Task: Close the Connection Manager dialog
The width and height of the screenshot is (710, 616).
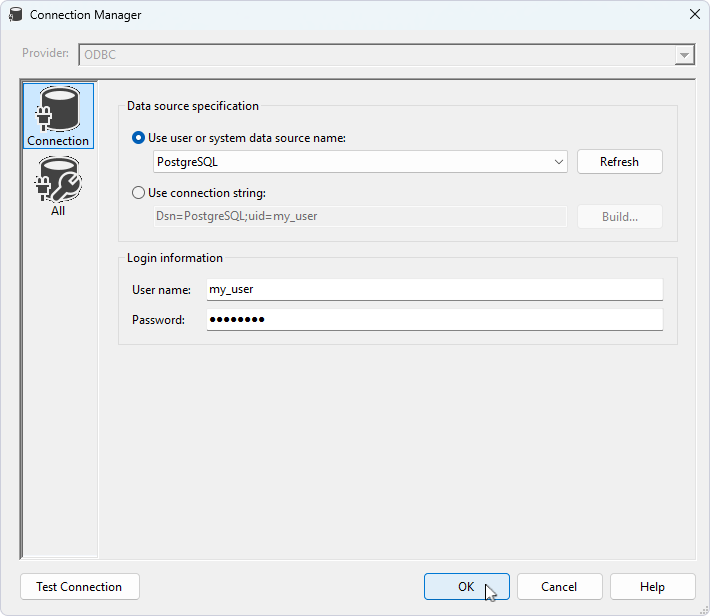Action: coord(694,14)
